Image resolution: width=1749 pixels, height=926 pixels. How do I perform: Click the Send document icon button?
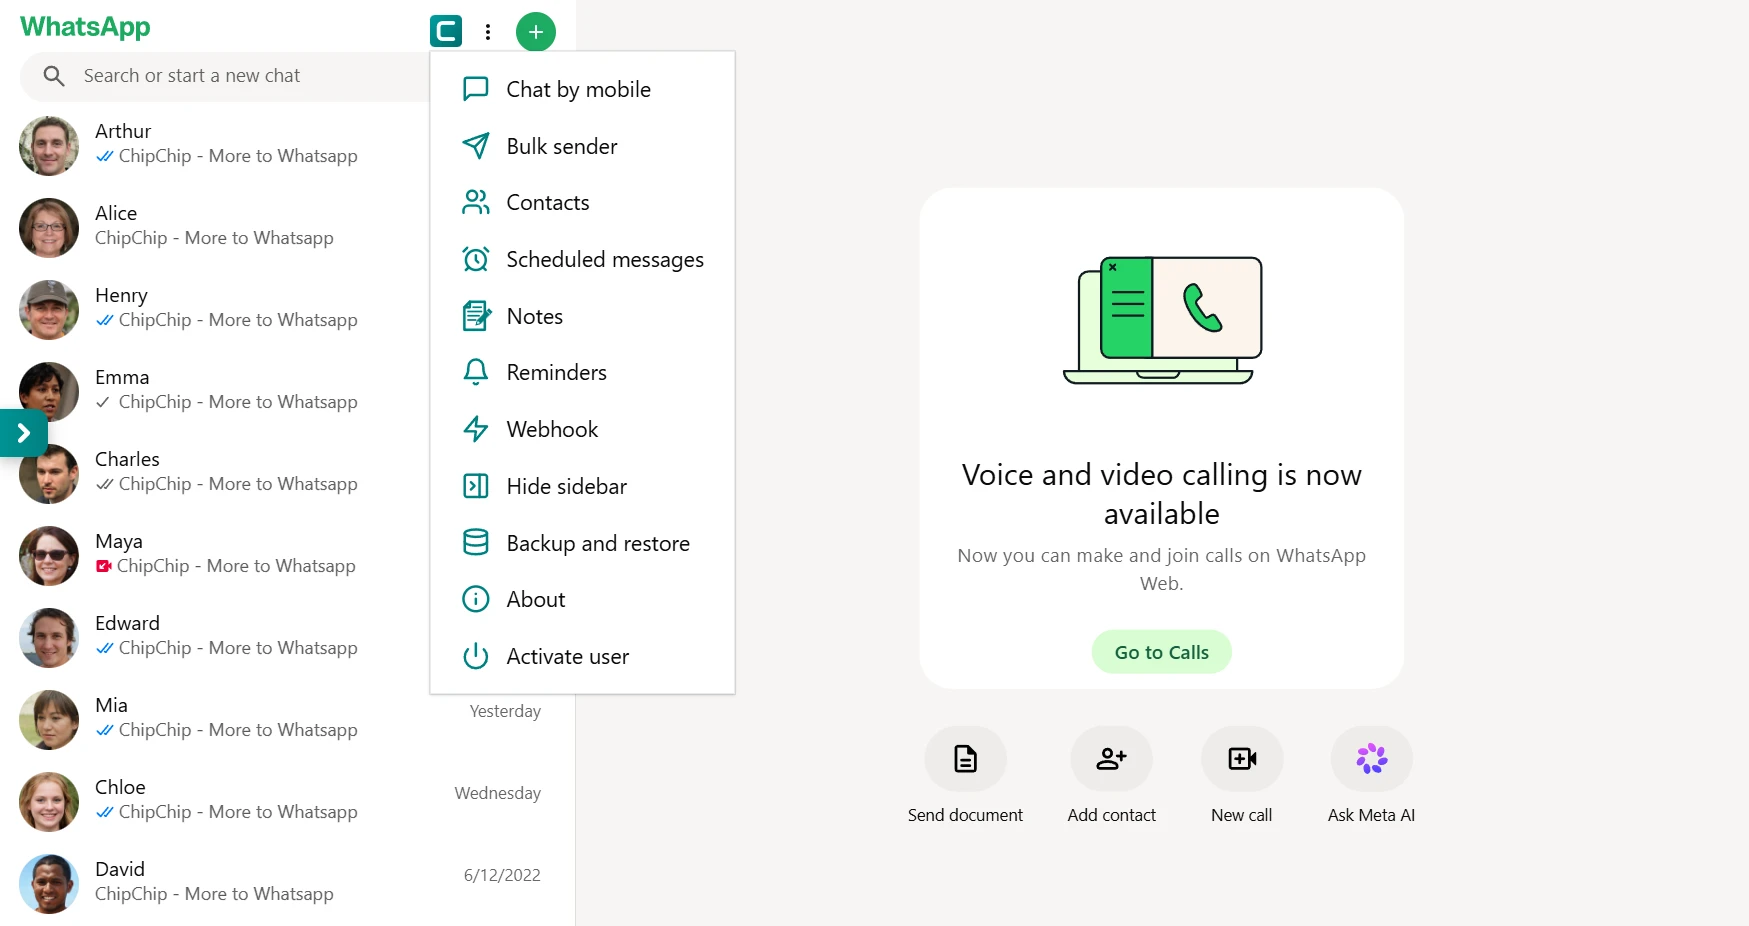pos(965,759)
